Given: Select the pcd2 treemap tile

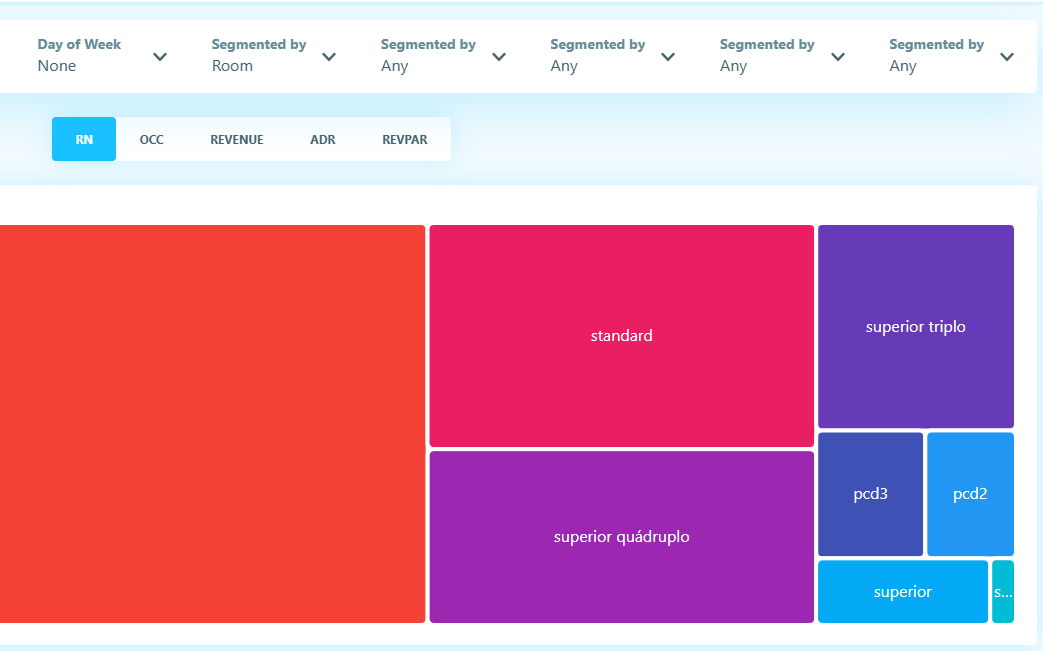Looking at the screenshot, I should click(970, 494).
